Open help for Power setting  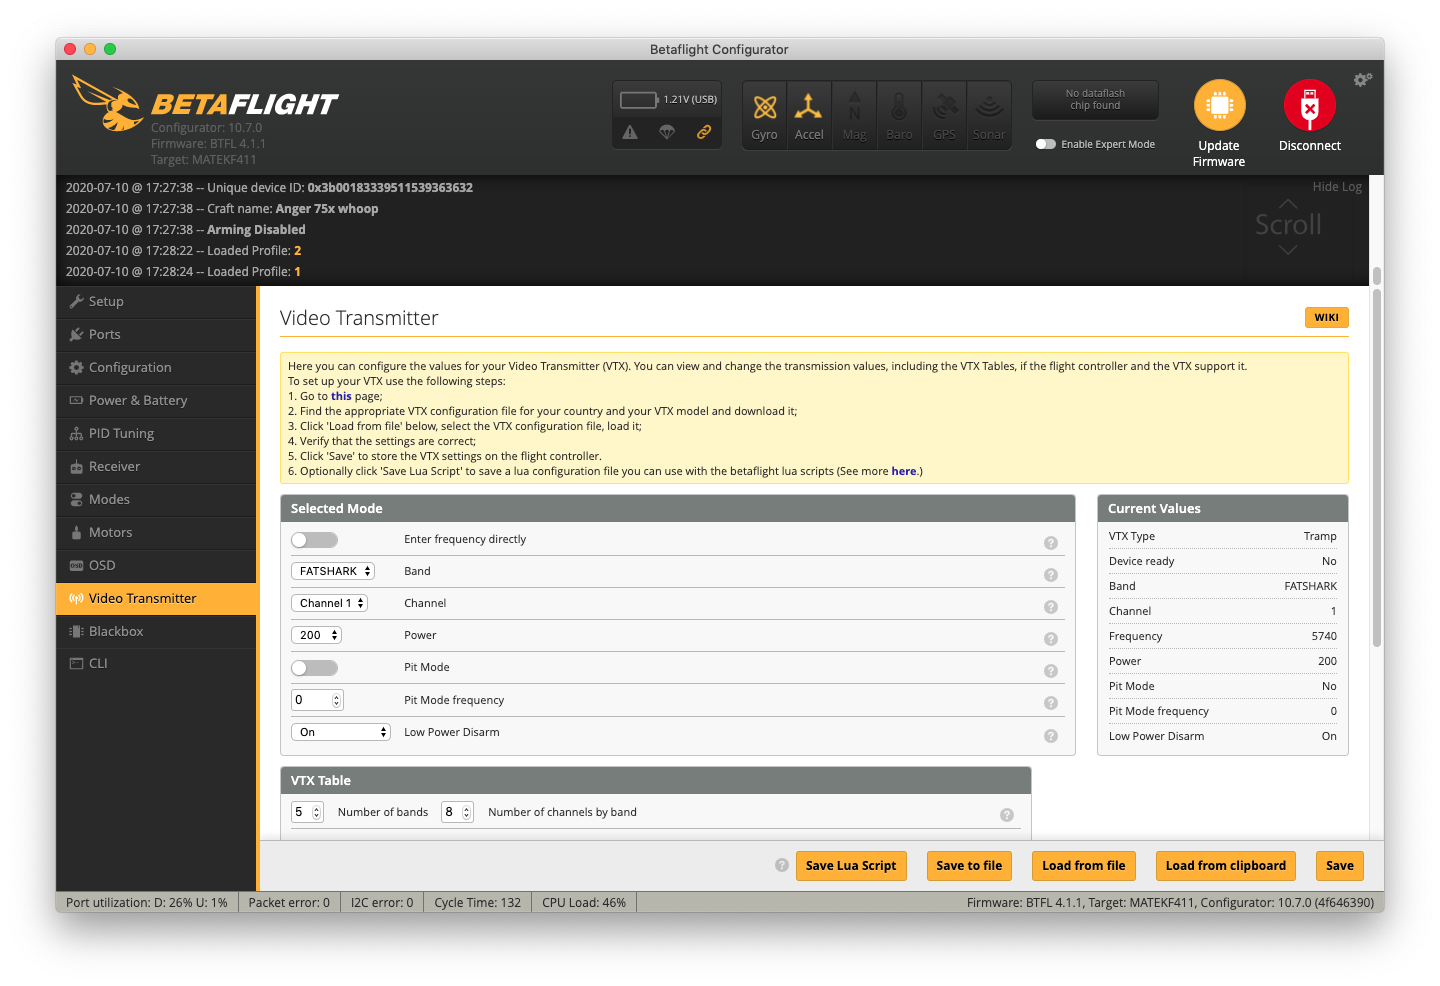point(1051,639)
